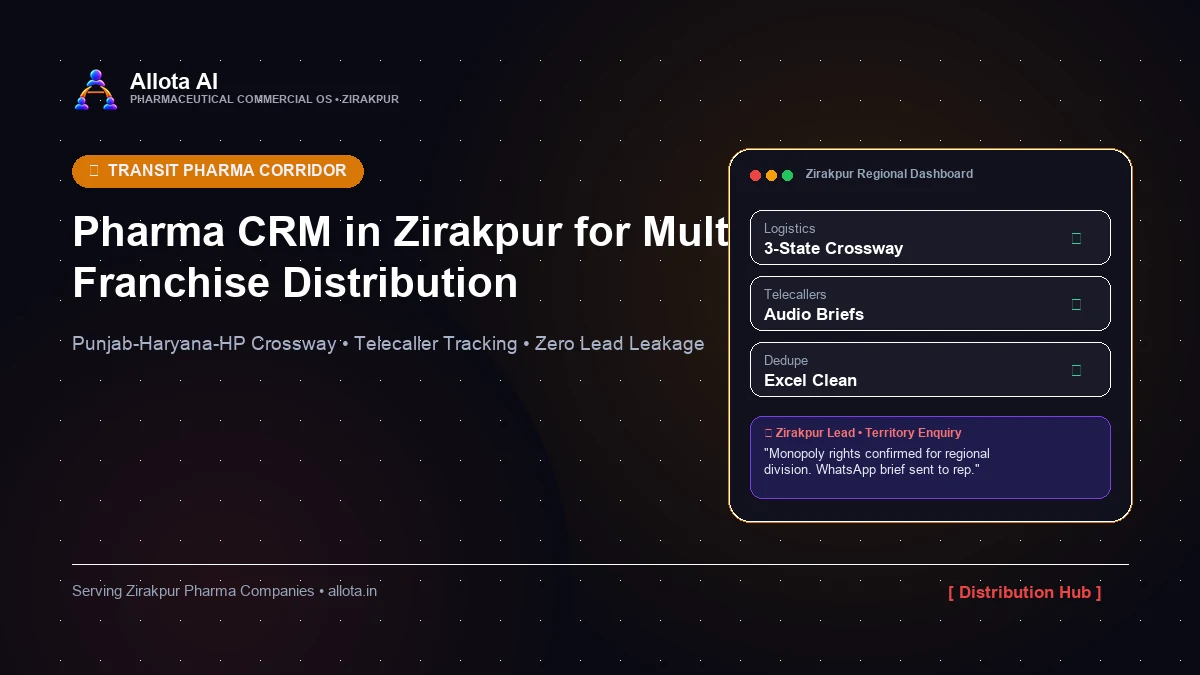
Task: Click the green window dot
Action: click(787, 175)
